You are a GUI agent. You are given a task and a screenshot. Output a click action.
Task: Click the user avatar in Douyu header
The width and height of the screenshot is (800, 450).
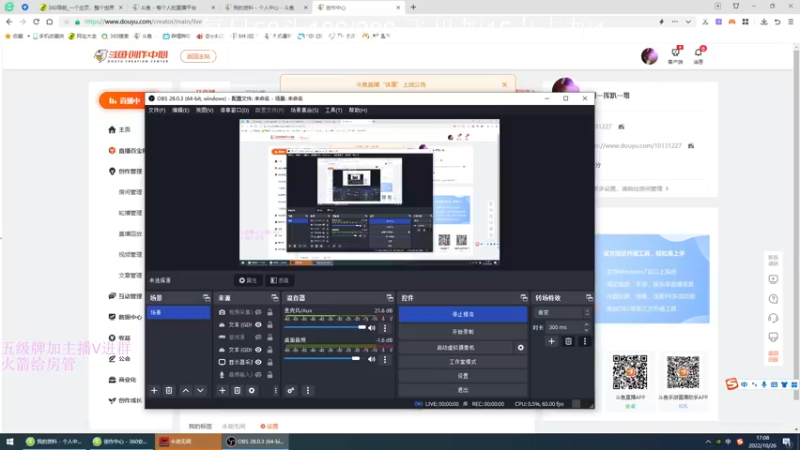[649, 56]
